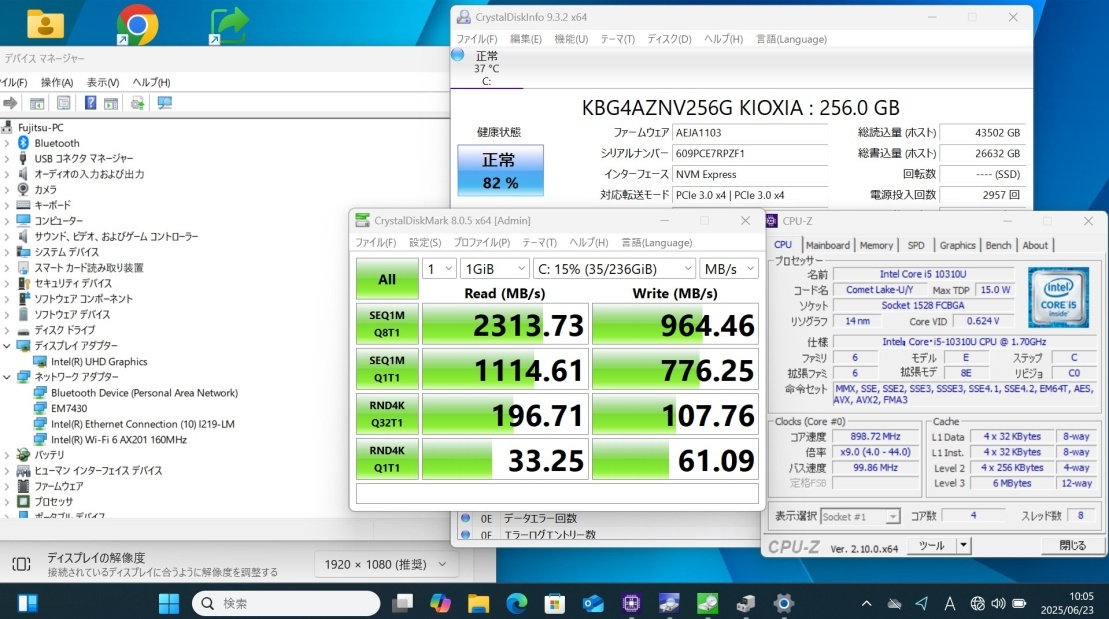Click the help question-mark icon in Device Manager toolbar
Screen dimensions: 1109x619
90,103
